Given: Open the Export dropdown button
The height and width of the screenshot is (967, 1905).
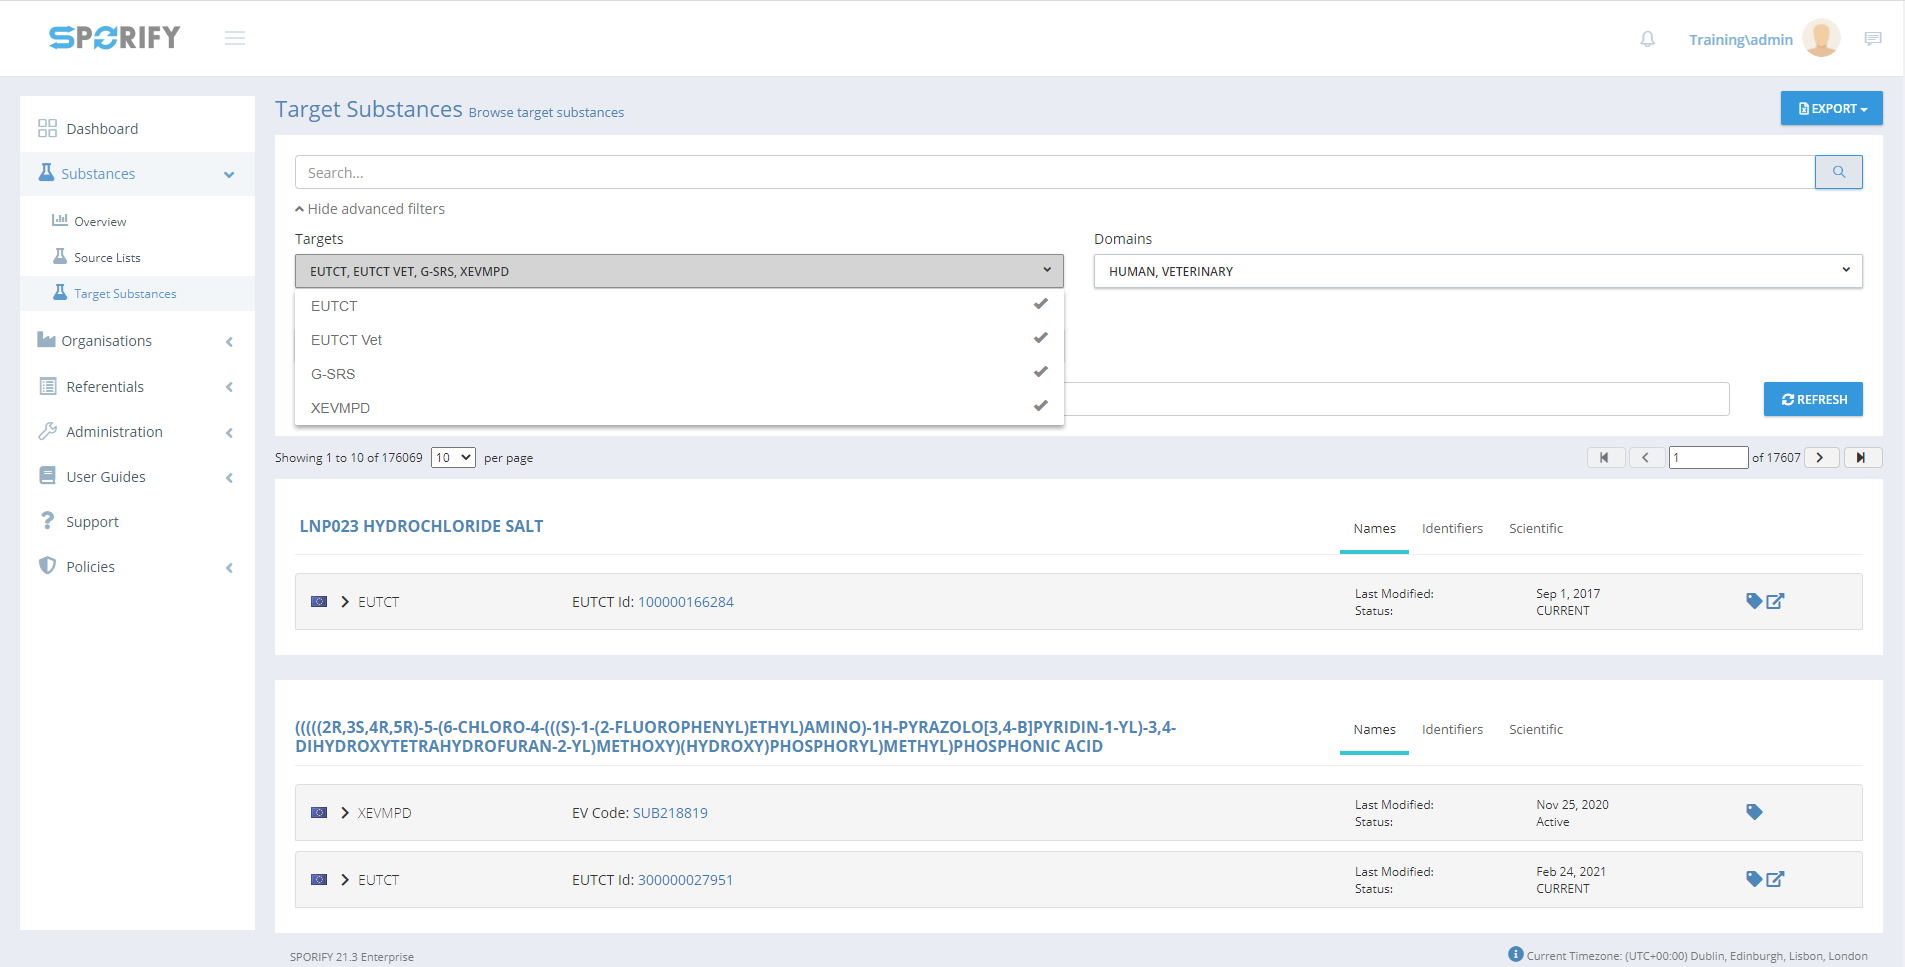Looking at the screenshot, I should point(1831,108).
